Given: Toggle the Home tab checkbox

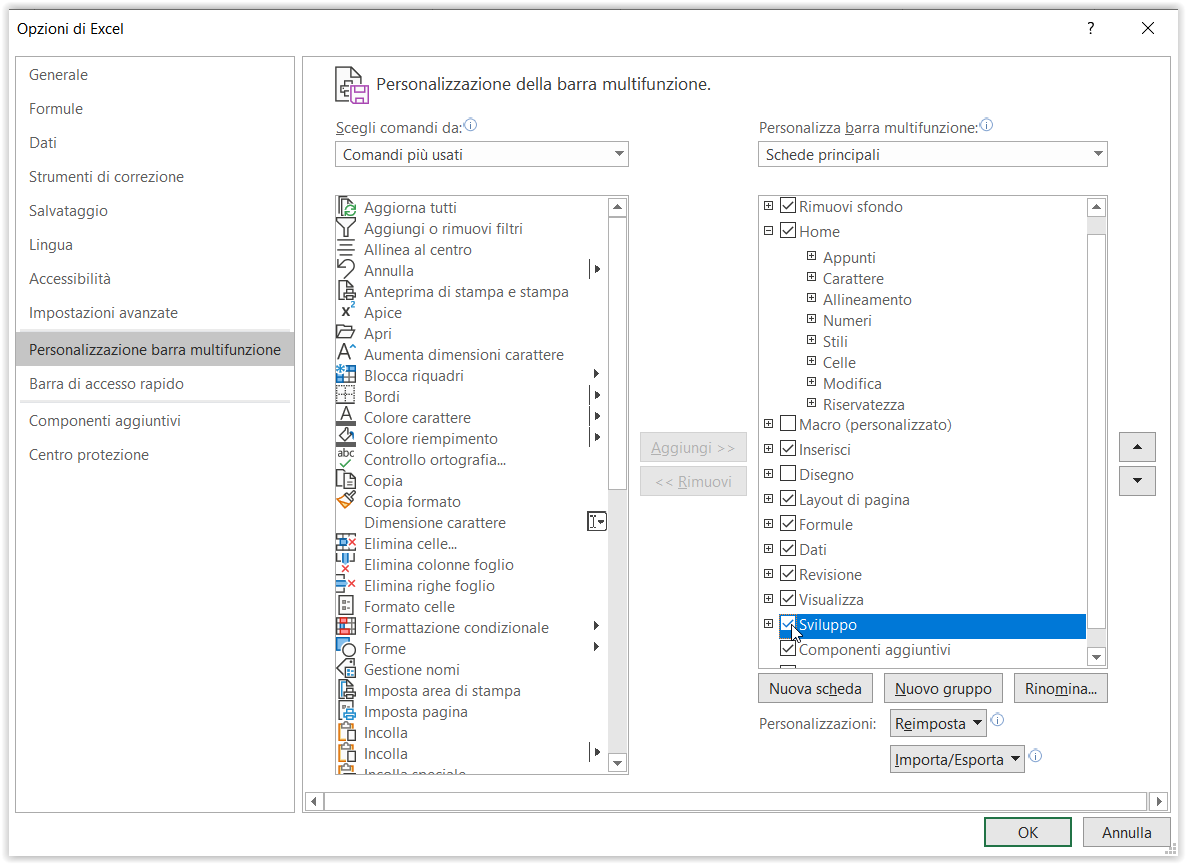Looking at the screenshot, I should pyautogui.click(x=788, y=231).
